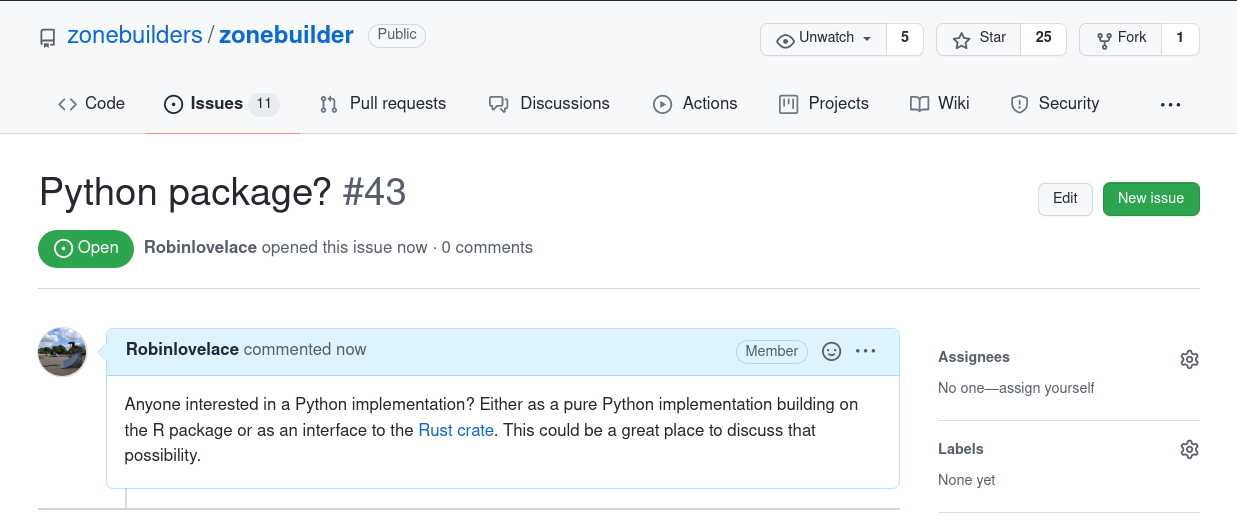The width and height of the screenshot is (1237, 519).
Task: Open the Assignees gear settings
Action: [1189, 359]
